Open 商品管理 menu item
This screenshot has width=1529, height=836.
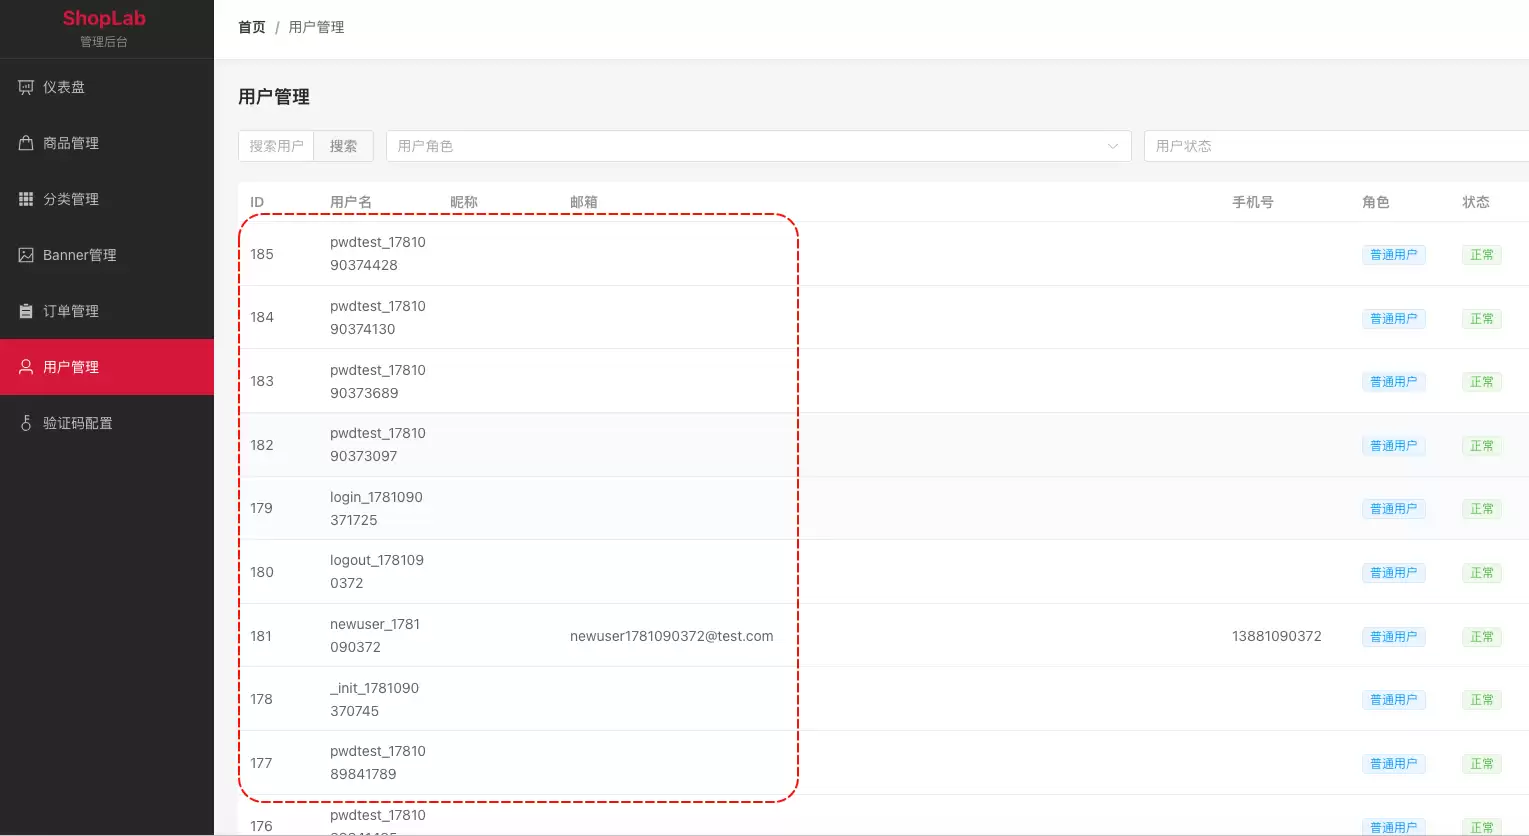107,143
